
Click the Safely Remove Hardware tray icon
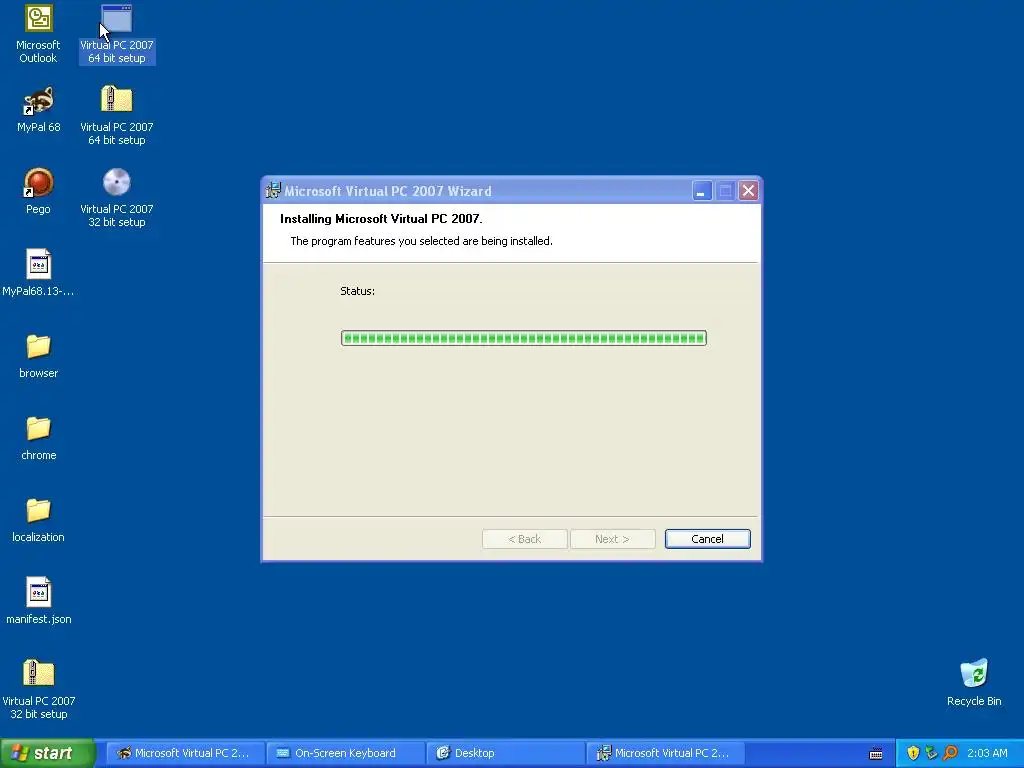click(x=931, y=753)
